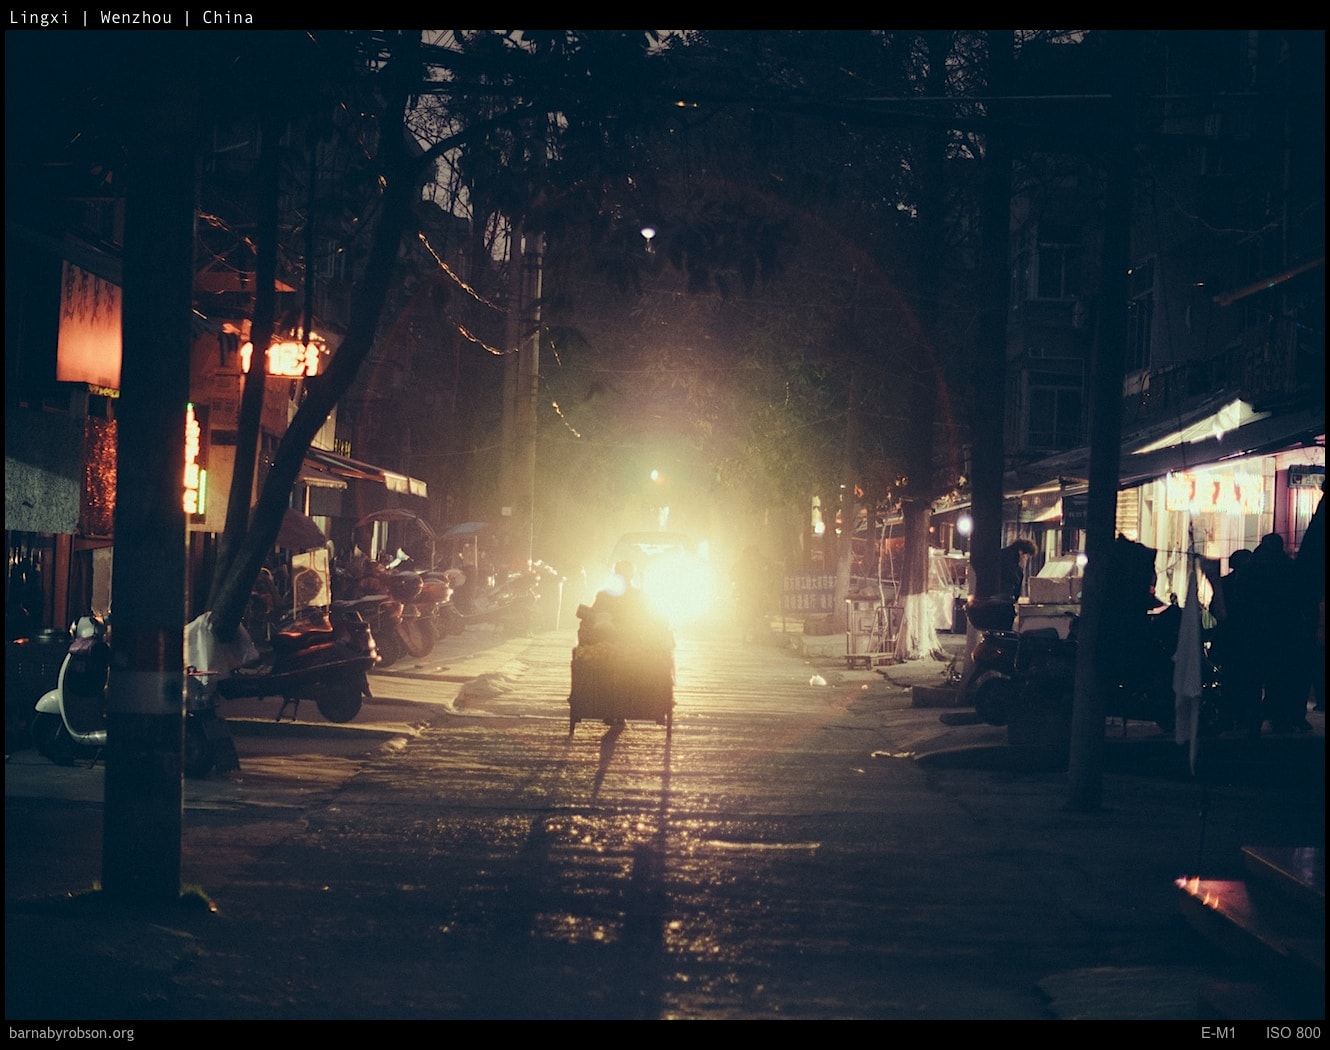
Task: Click the 'E-M1' camera label
Action: (x=1218, y=1033)
